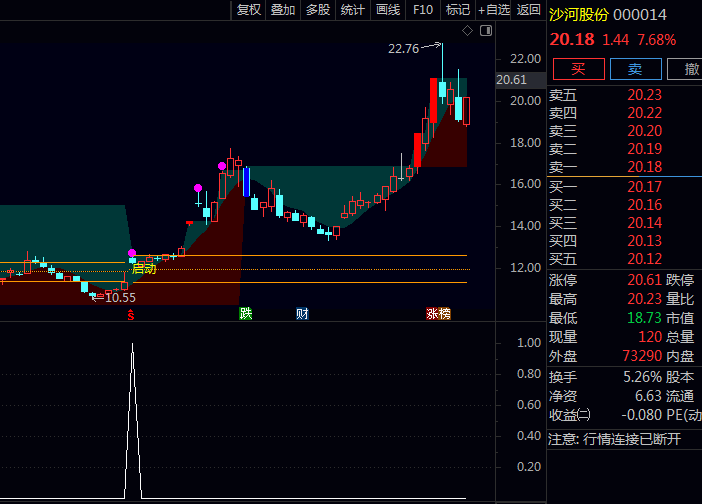Select the 标记 mark tool

pyautogui.click(x=458, y=10)
